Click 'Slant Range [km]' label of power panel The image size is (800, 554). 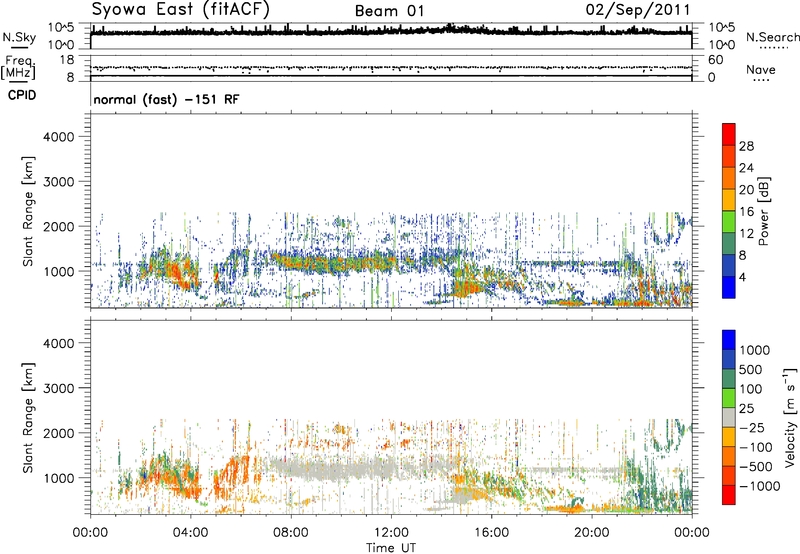(x=28, y=211)
